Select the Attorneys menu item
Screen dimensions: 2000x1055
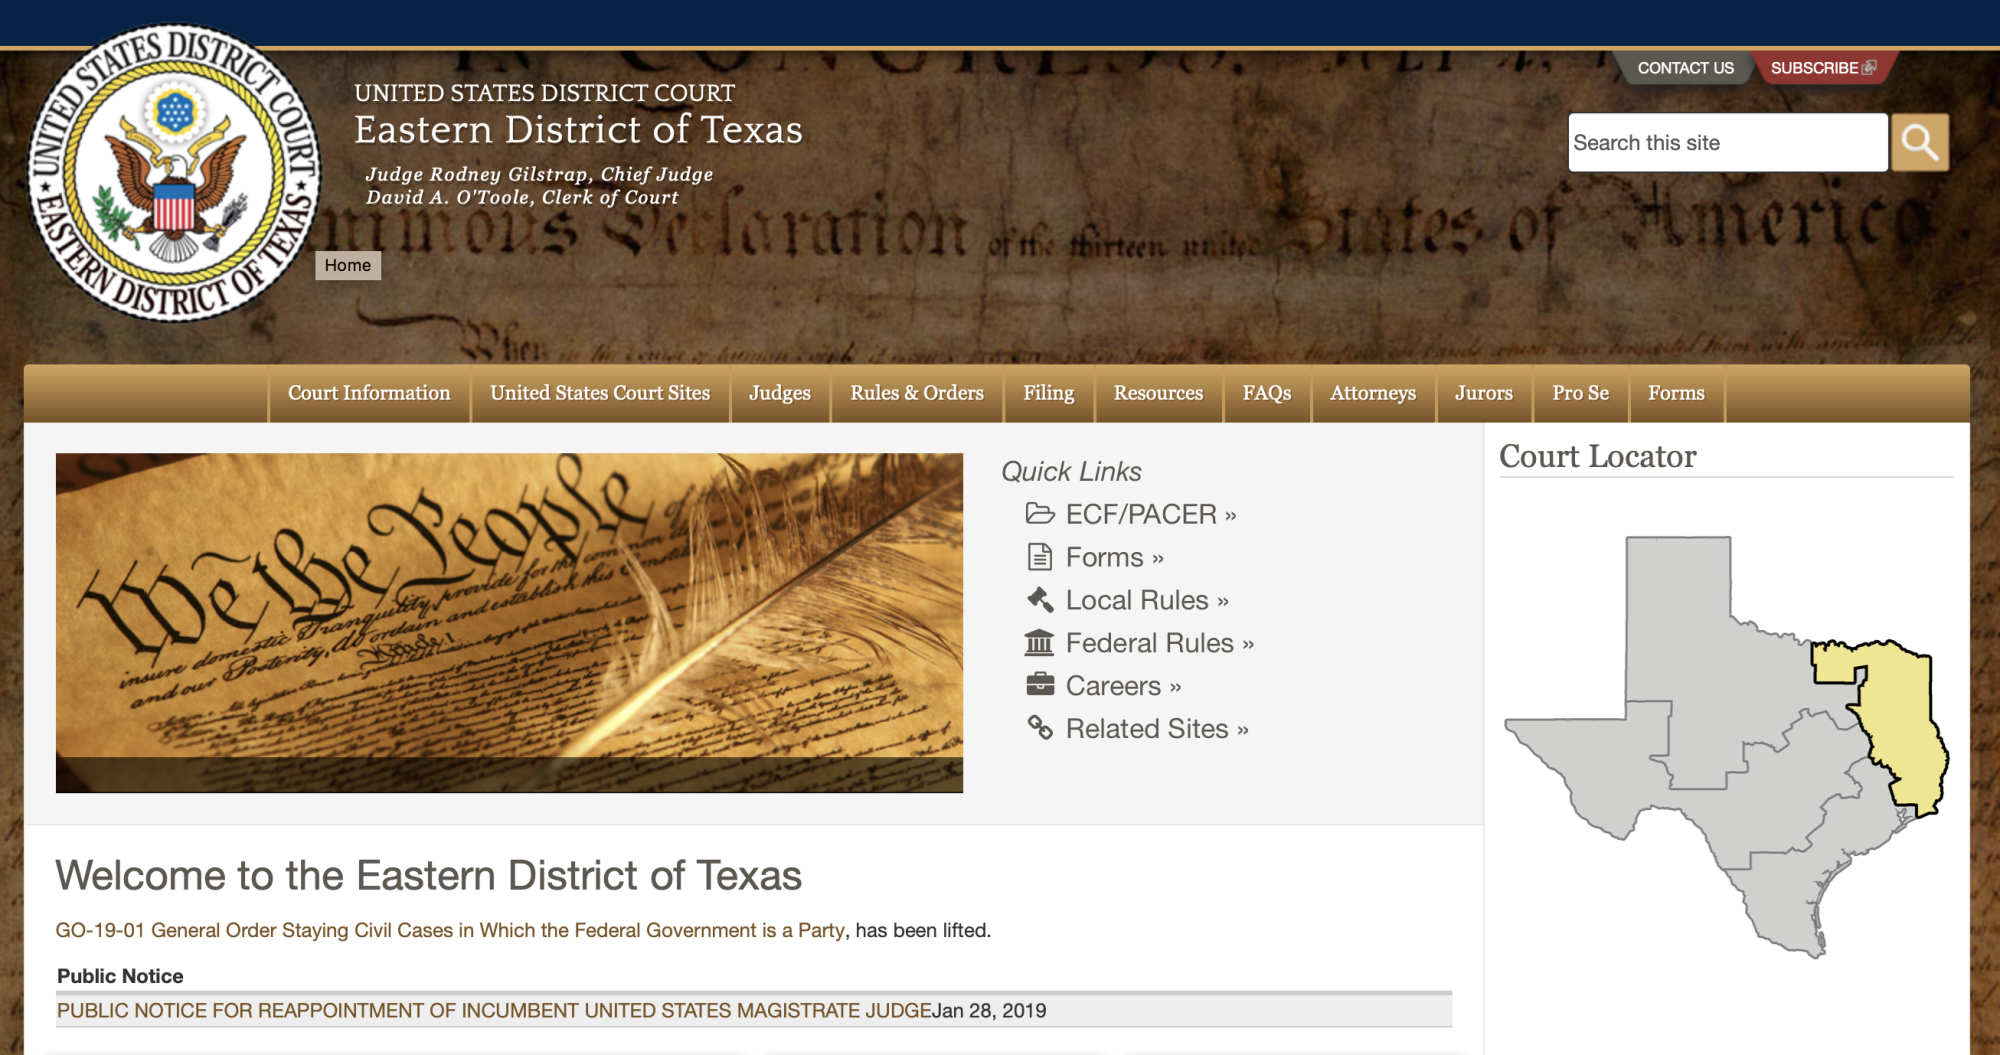[1373, 393]
